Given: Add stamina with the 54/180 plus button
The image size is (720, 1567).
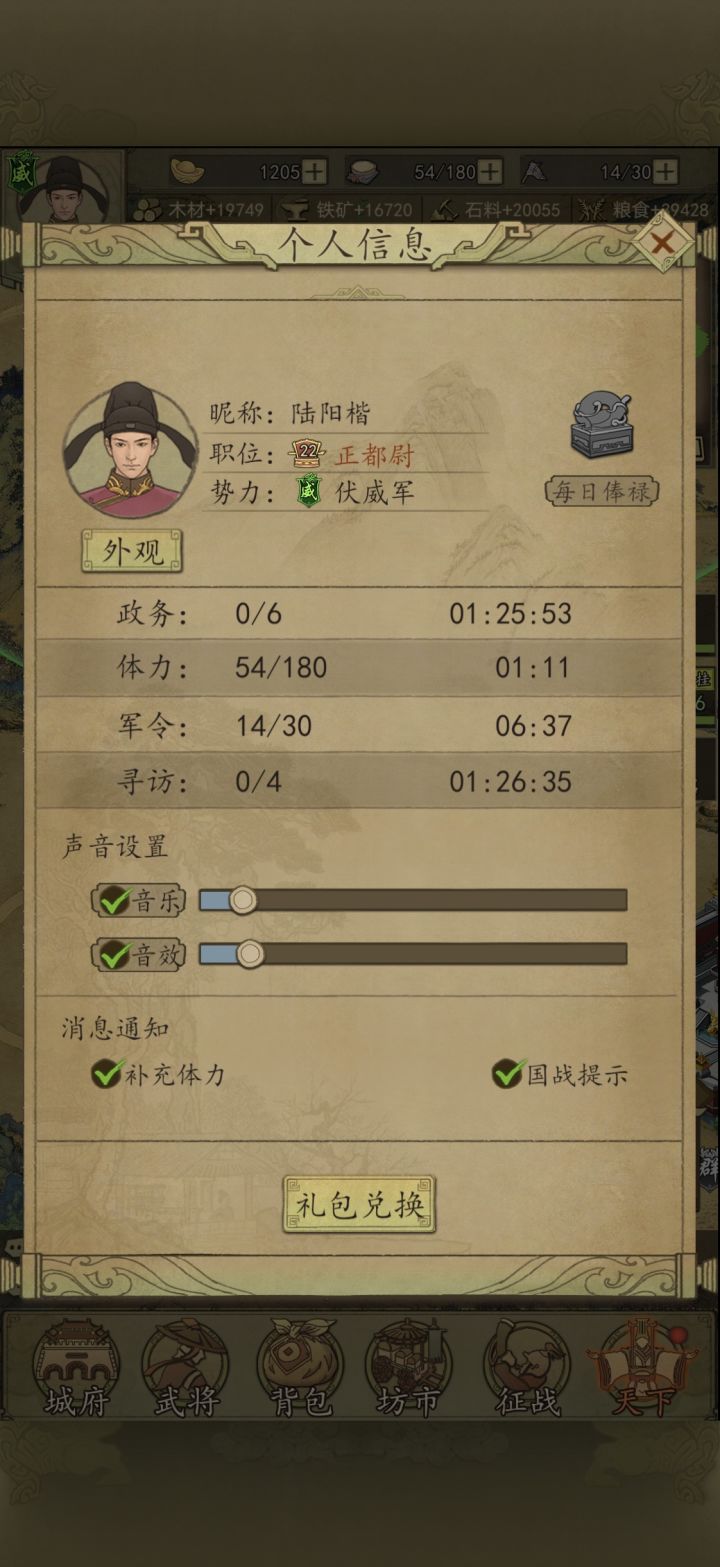Looking at the screenshot, I should tap(490, 171).
